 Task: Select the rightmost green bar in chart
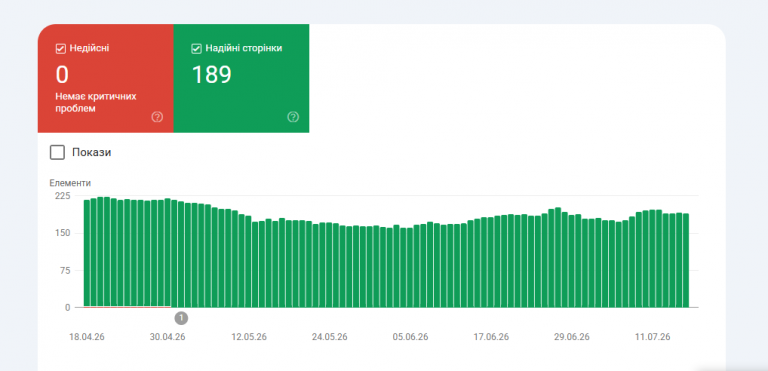[686, 260]
